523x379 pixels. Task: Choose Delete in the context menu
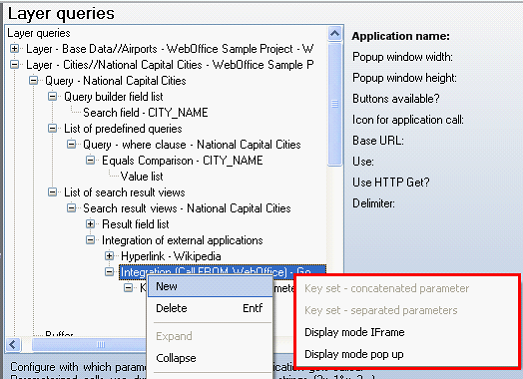coord(210,308)
